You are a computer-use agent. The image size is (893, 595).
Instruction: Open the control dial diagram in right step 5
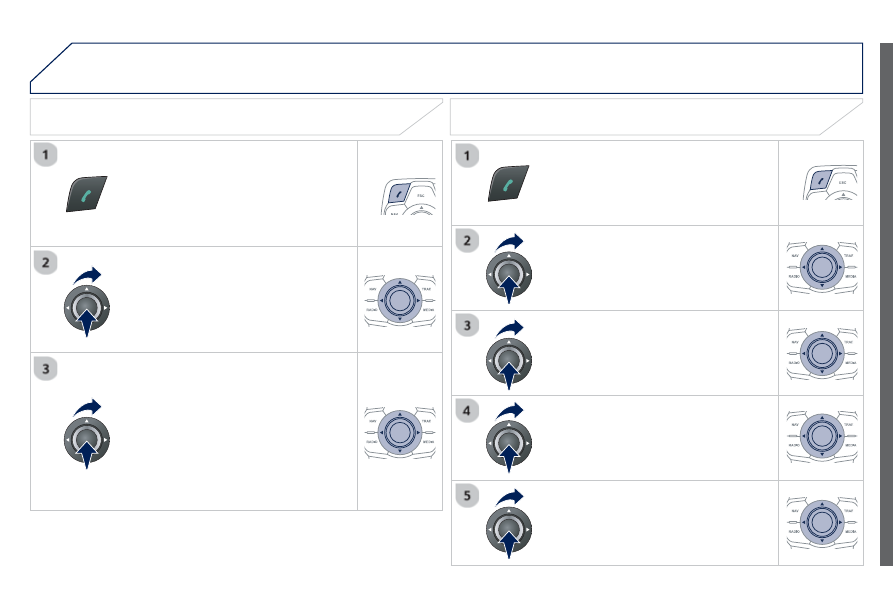(x=822, y=522)
